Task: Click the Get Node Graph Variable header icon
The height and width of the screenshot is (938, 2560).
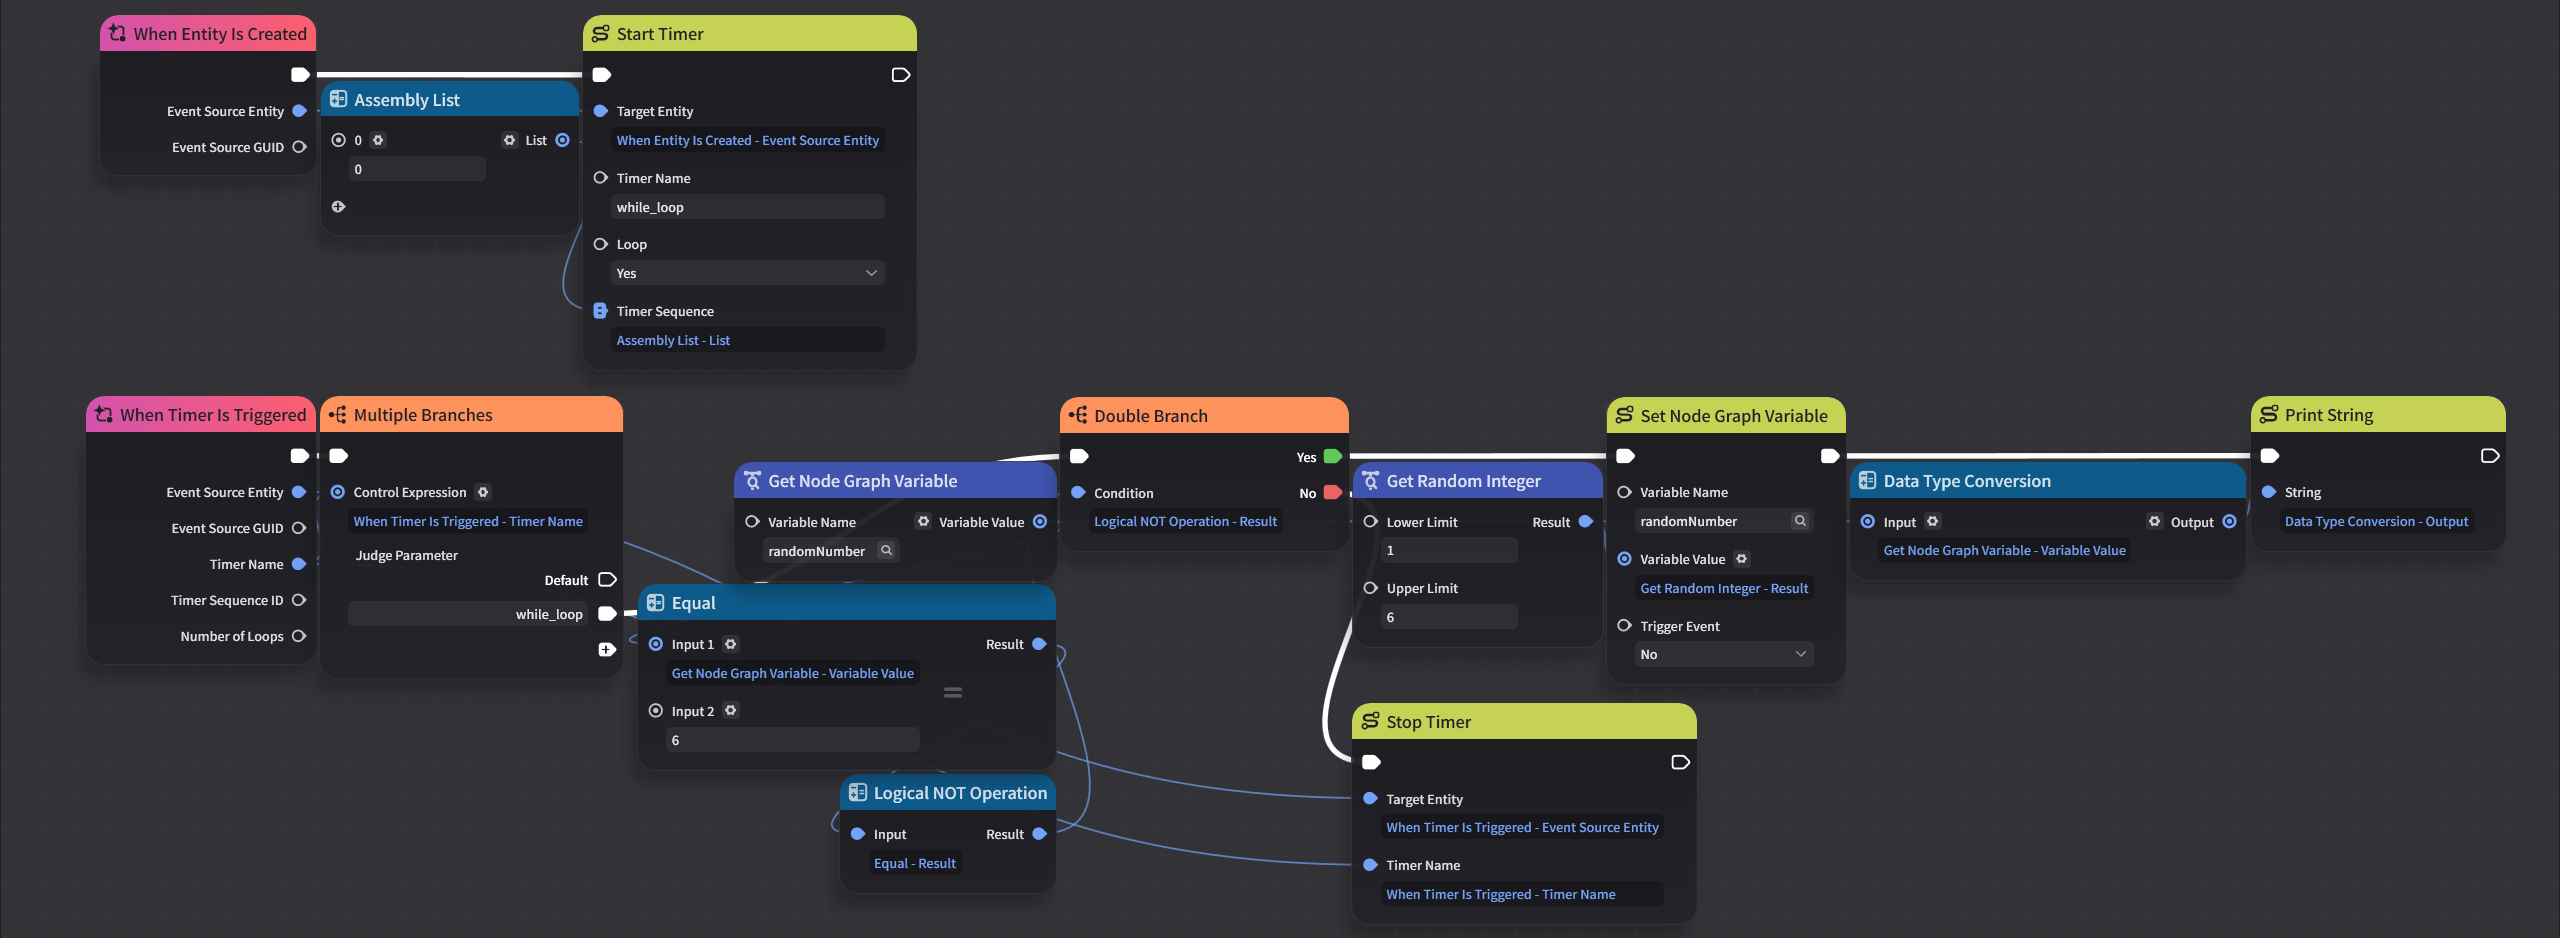Action: [752, 481]
